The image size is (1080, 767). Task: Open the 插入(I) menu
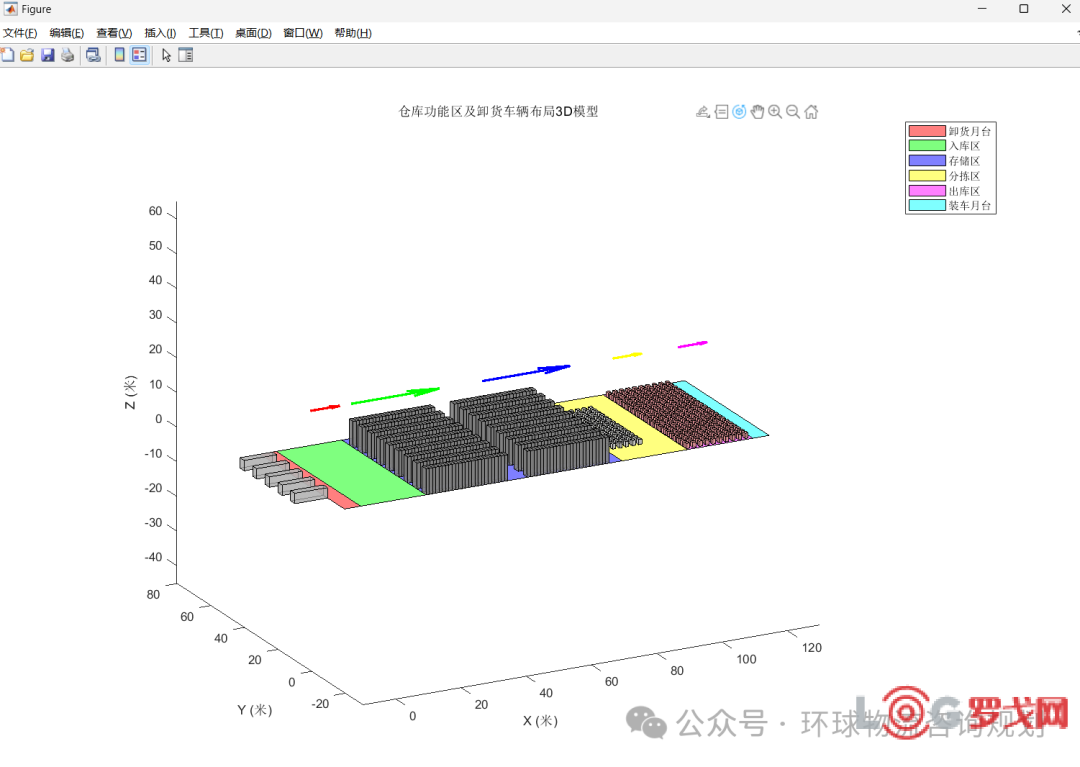pos(160,33)
